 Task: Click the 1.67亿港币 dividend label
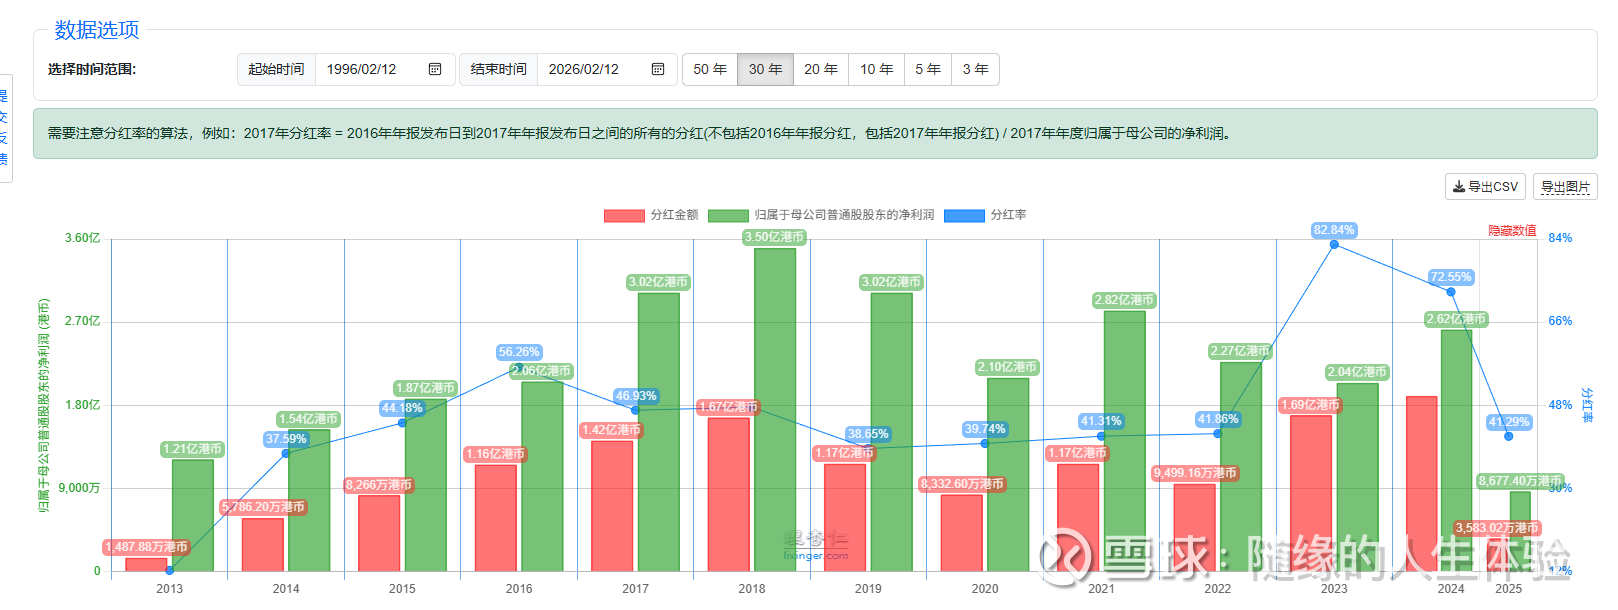[729, 407]
